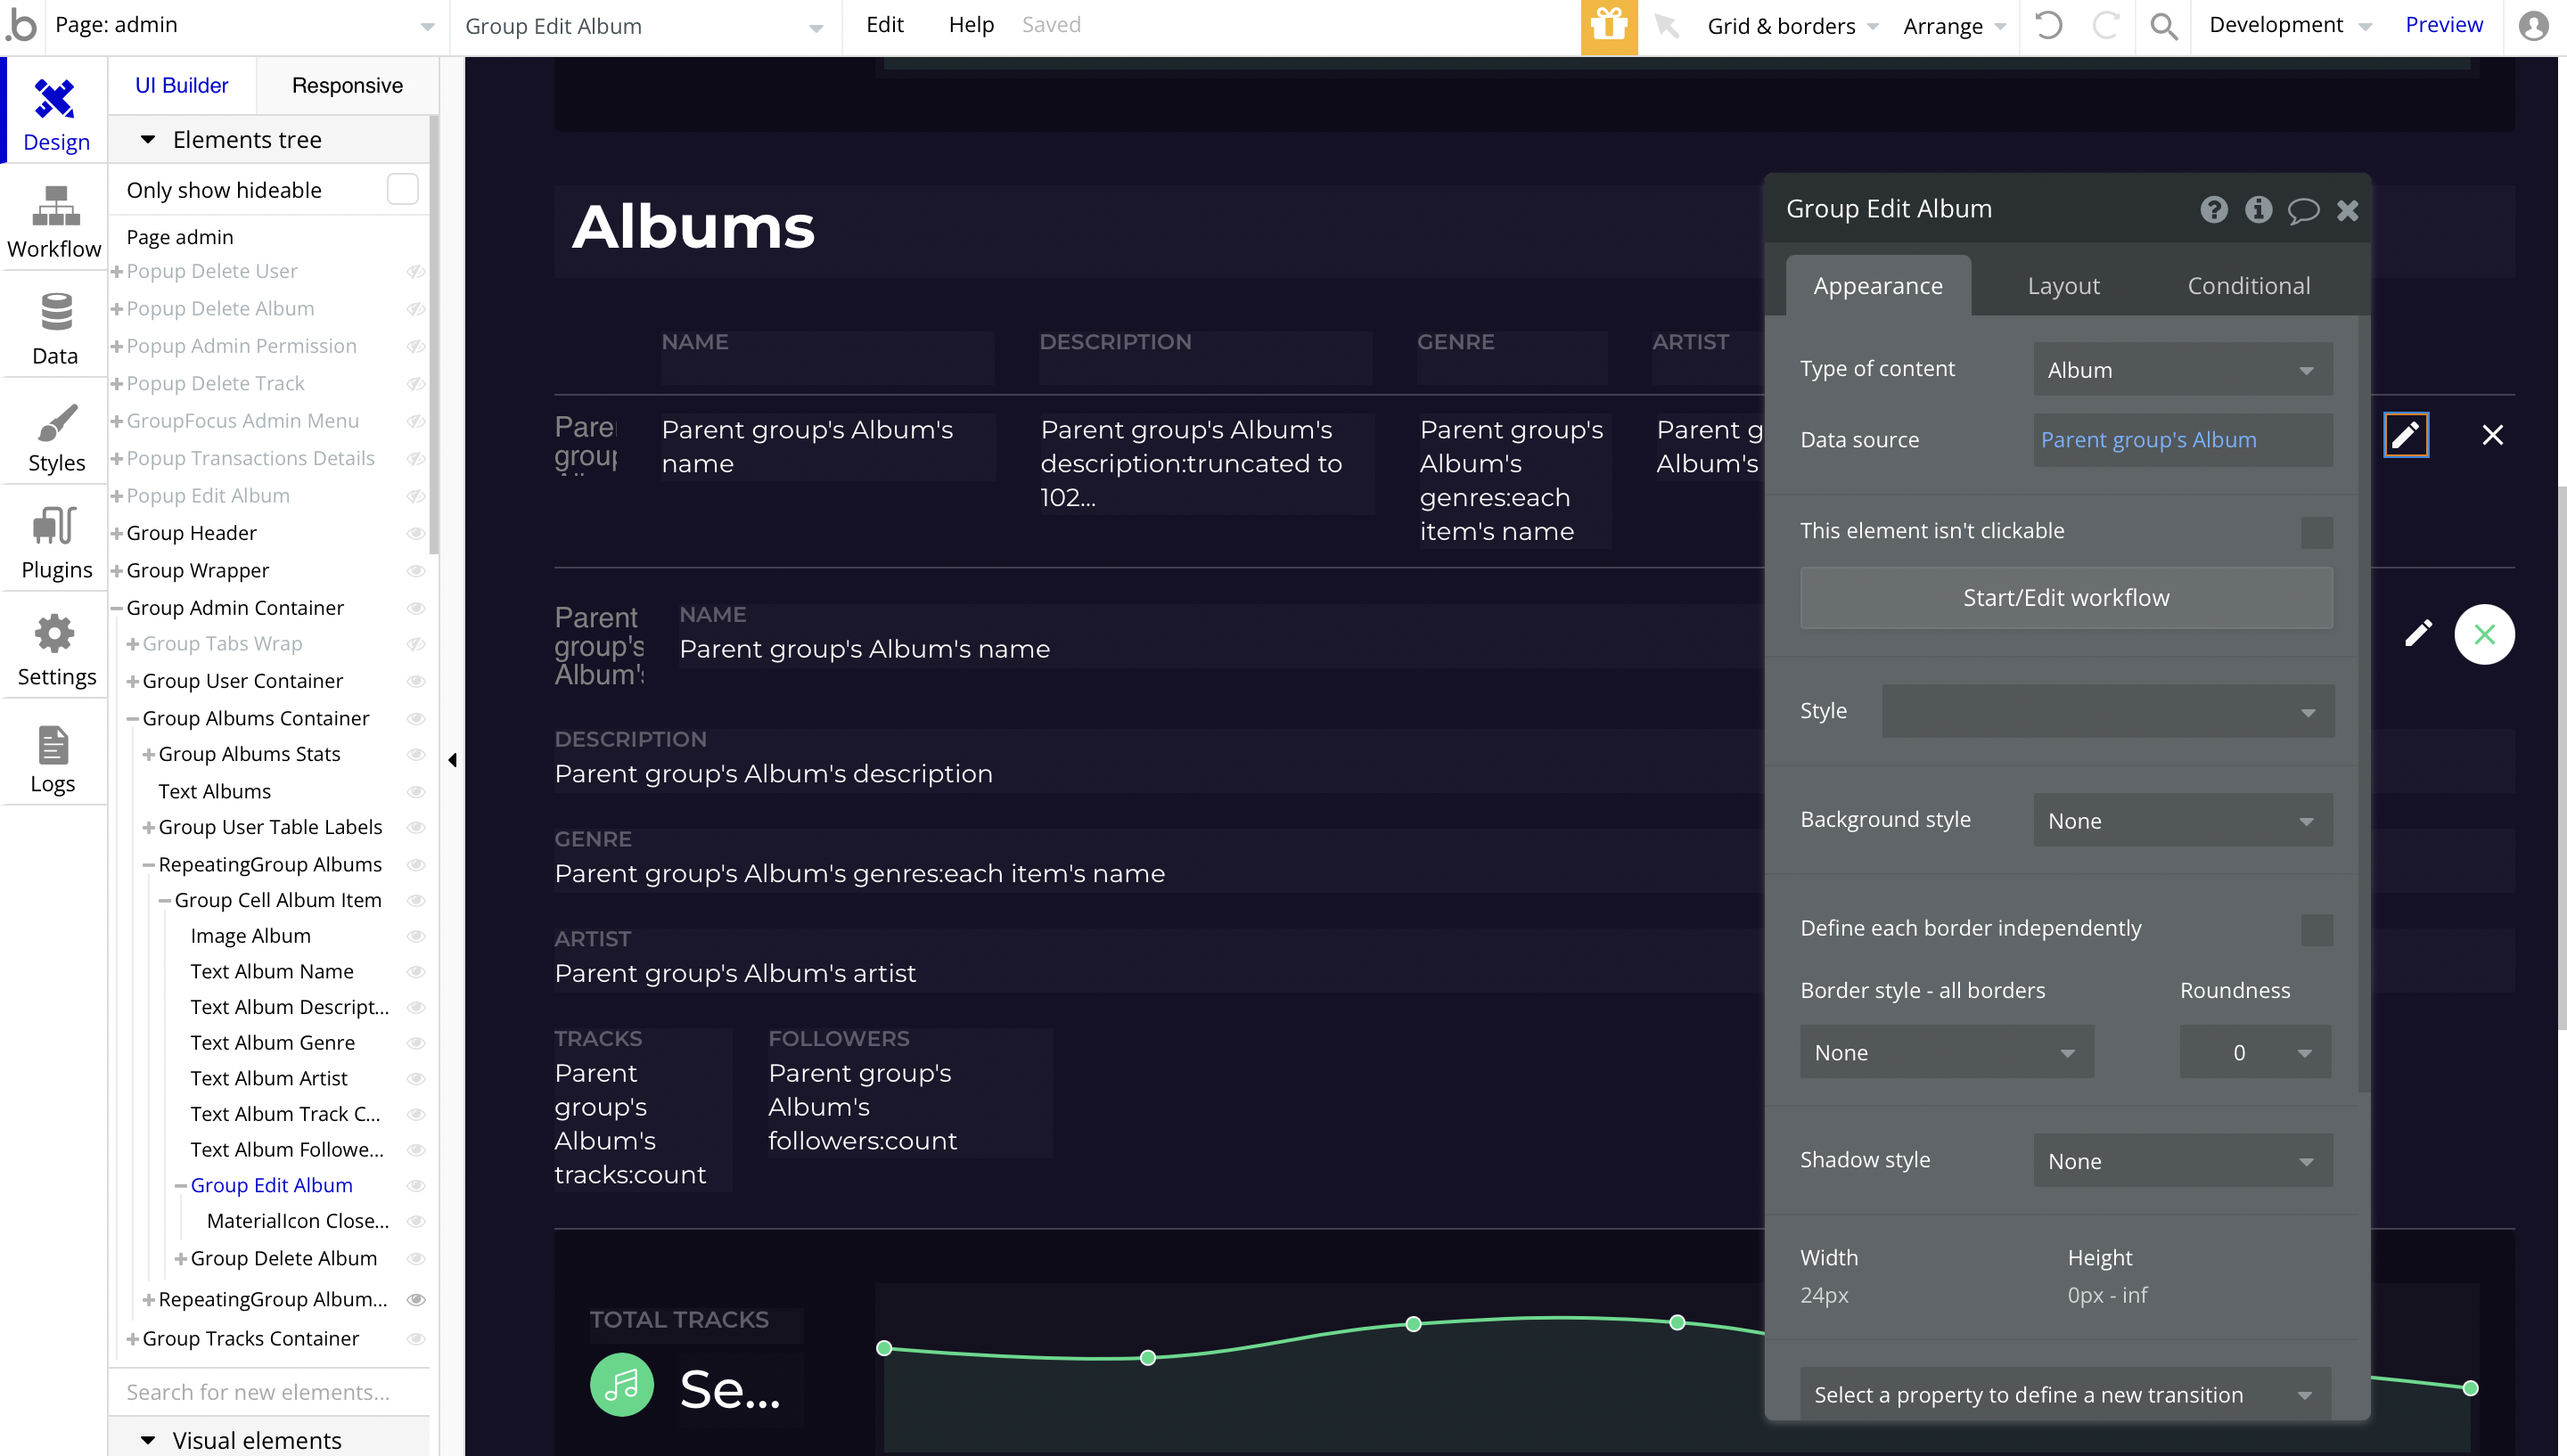Screen dimensions: 2567x1456
Task: Click the green circled X icon on canvas
Action: point(2483,634)
